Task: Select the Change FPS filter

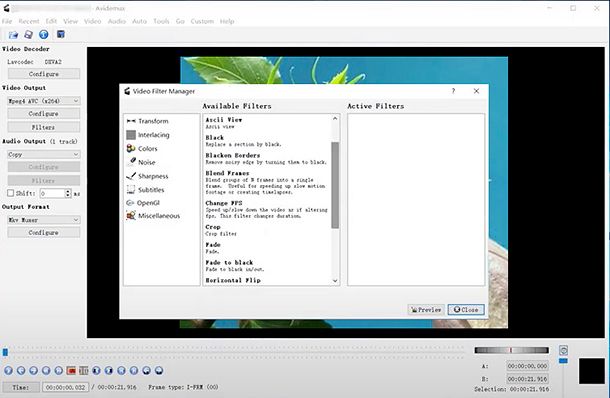Action: pyautogui.click(x=267, y=209)
